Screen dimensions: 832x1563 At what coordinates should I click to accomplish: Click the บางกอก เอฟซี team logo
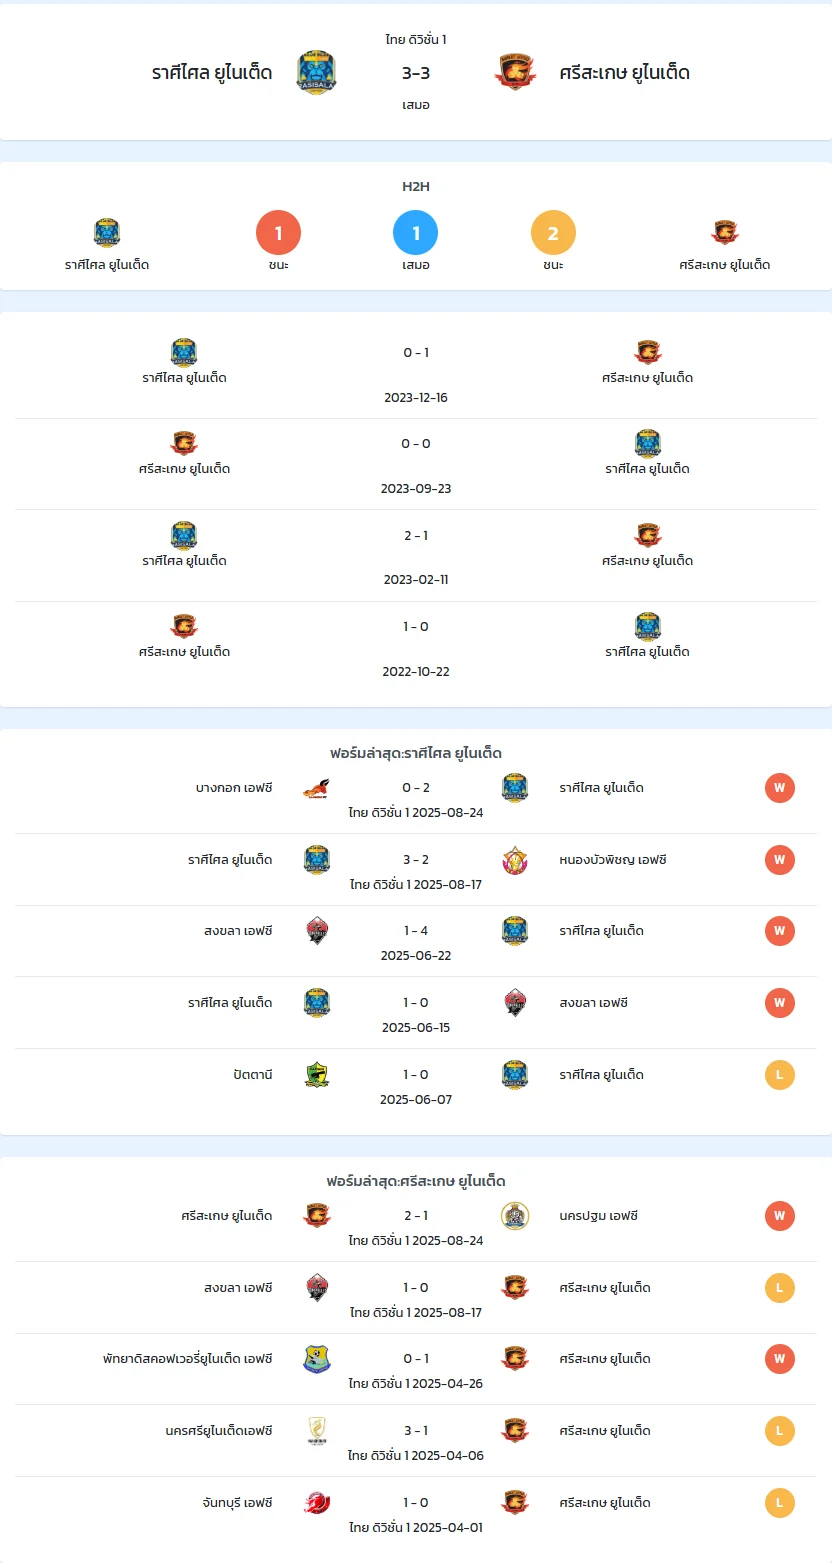tap(317, 788)
